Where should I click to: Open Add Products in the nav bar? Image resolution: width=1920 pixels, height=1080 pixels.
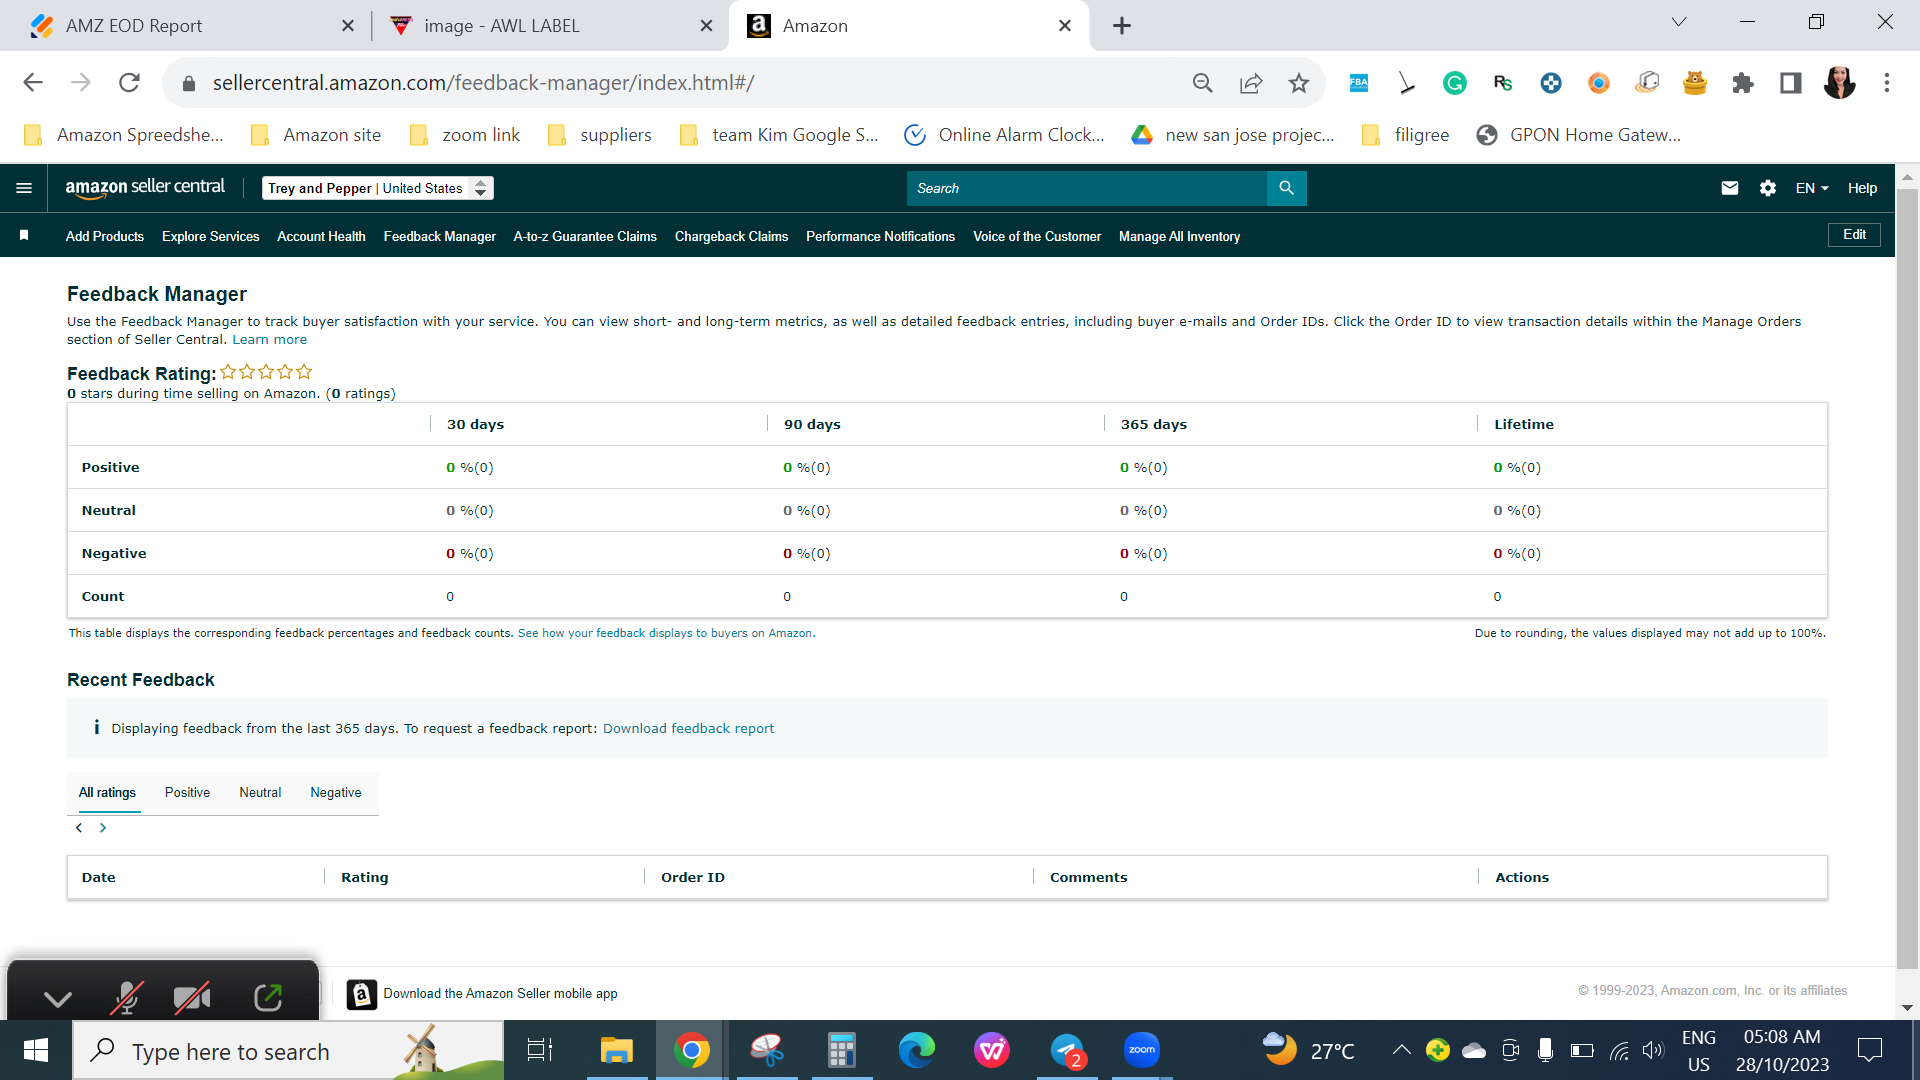coord(105,236)
